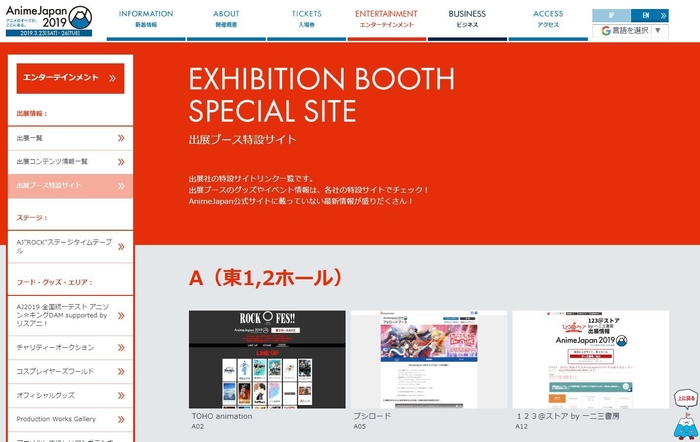
Task: Click the chevron next to オフィシャルグッズ
Action: (x=121, y=395)
